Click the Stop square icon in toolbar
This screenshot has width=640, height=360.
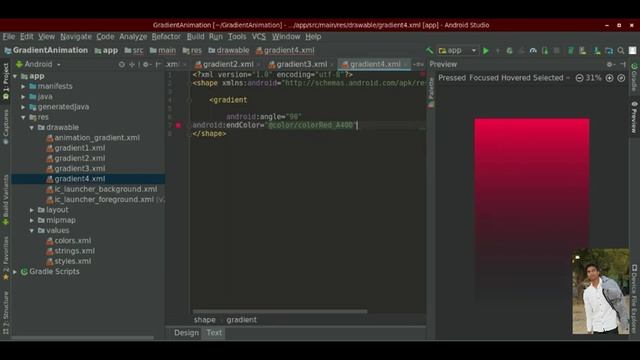pos(556,51)
